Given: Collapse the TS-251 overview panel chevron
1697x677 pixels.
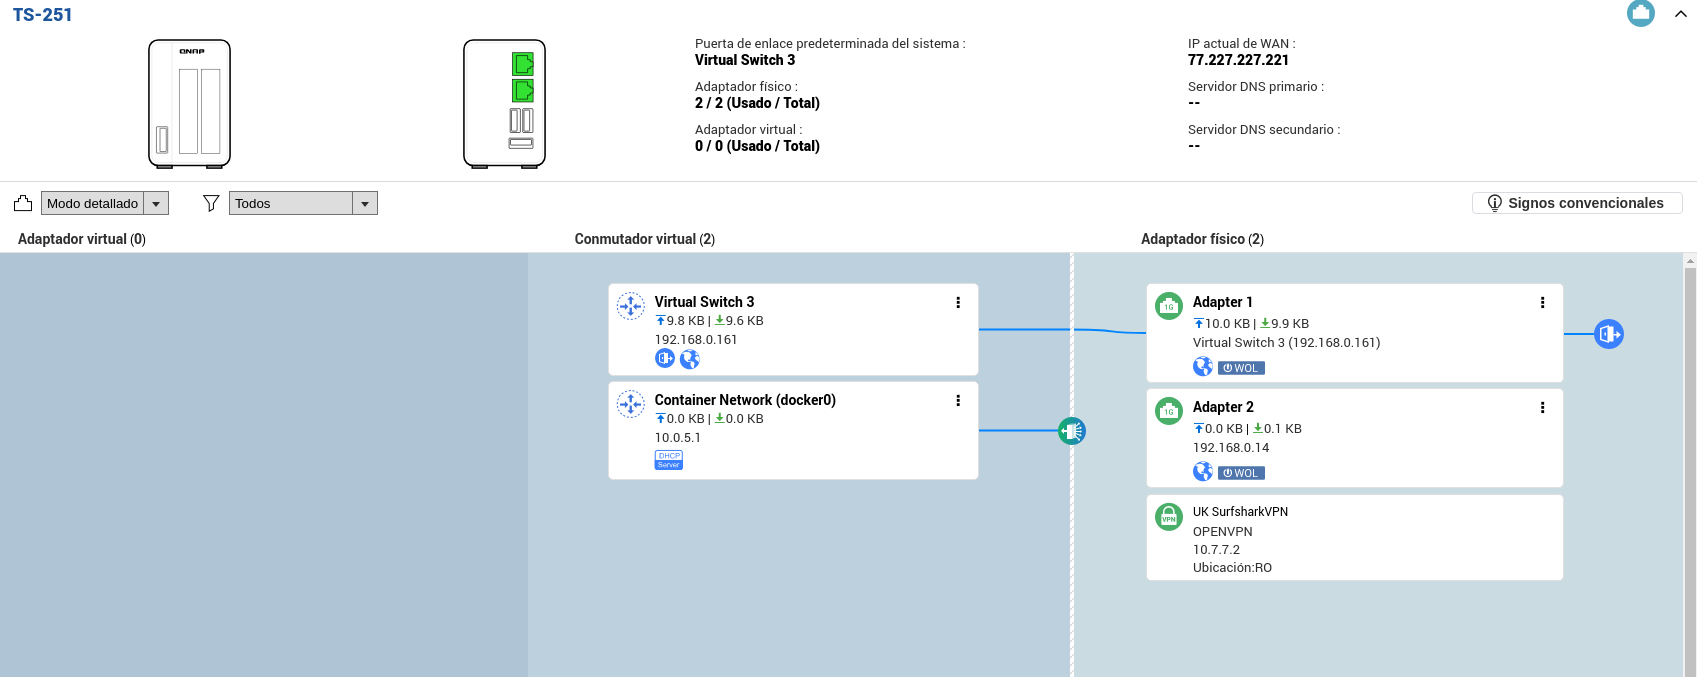Looking at the screenshot, I should pos(1681,14).
